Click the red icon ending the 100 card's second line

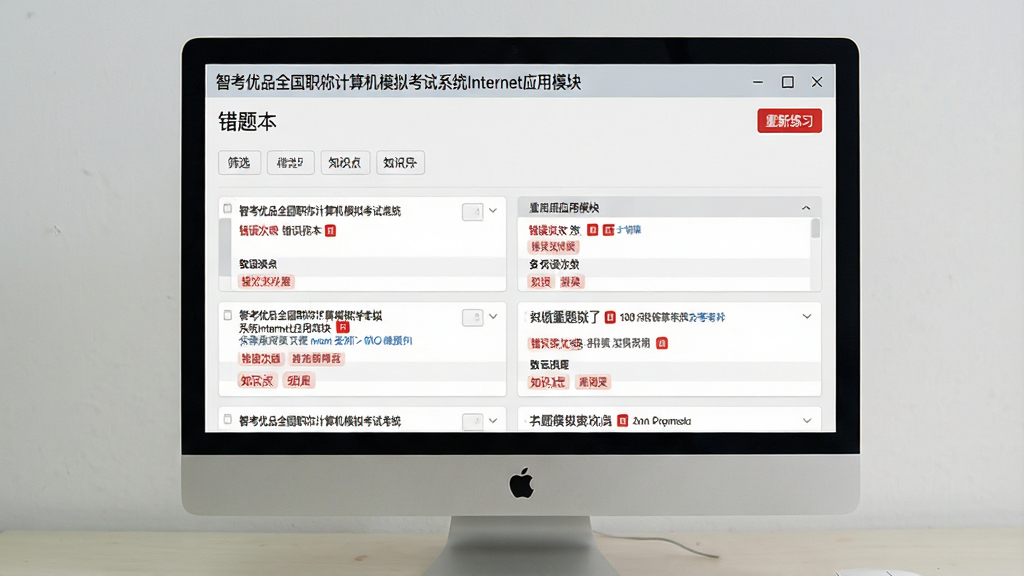click(662, 344)
